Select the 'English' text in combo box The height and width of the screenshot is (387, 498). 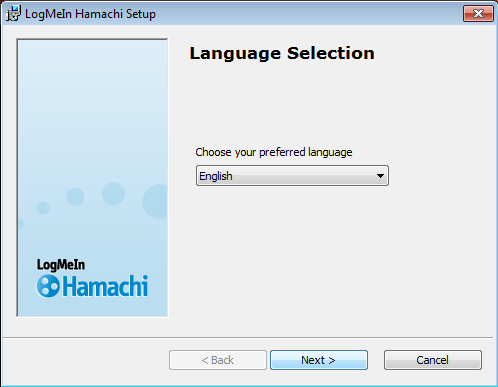[216, 176]
